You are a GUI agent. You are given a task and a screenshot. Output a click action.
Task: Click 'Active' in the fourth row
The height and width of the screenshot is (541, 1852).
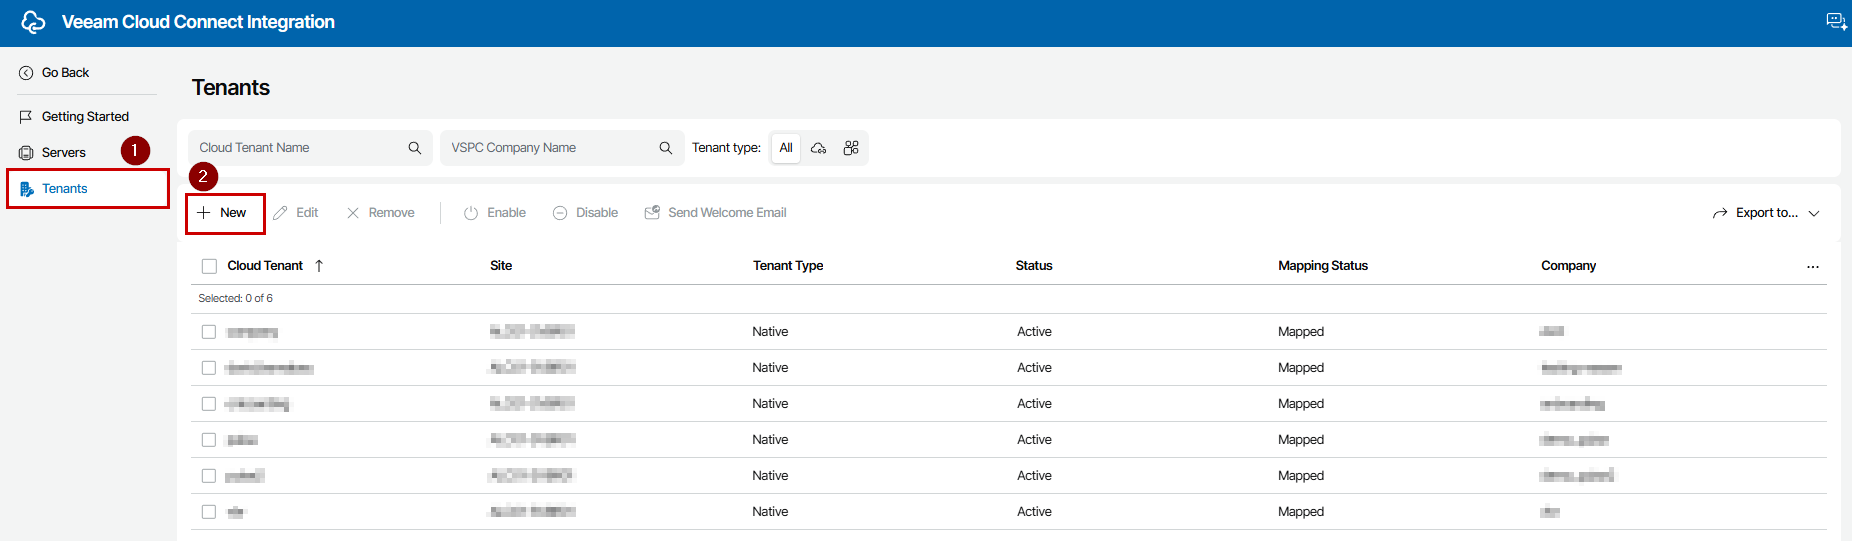[1034, 440]
